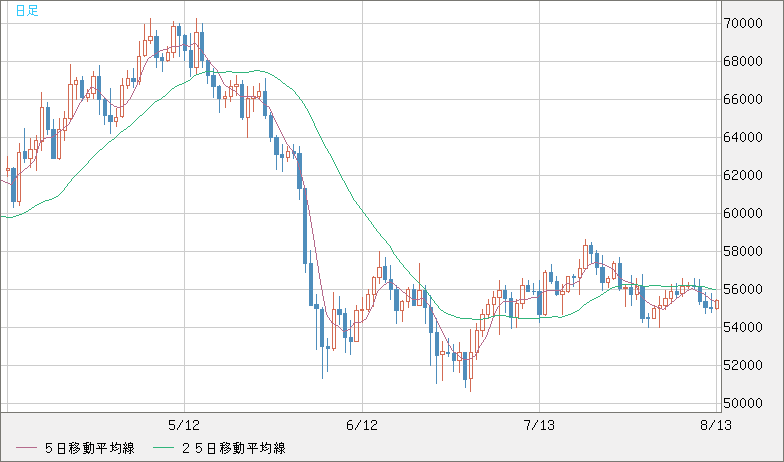Click the 52000 price axis label
The width and height of the screenshot is (784, 462).
click(x=742, y=366)
